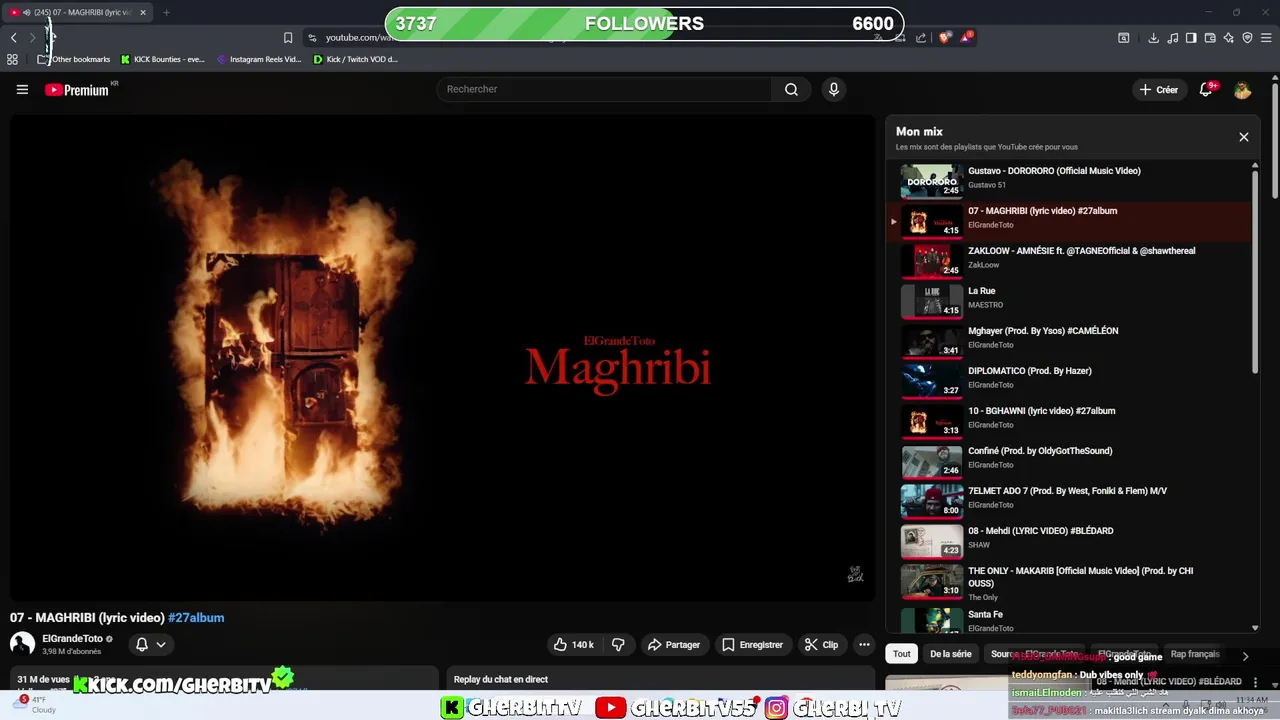Open the Kick / Twitch VOD d... bookmark
This screenshot has height=720, width=1280.
coord(355,59)
